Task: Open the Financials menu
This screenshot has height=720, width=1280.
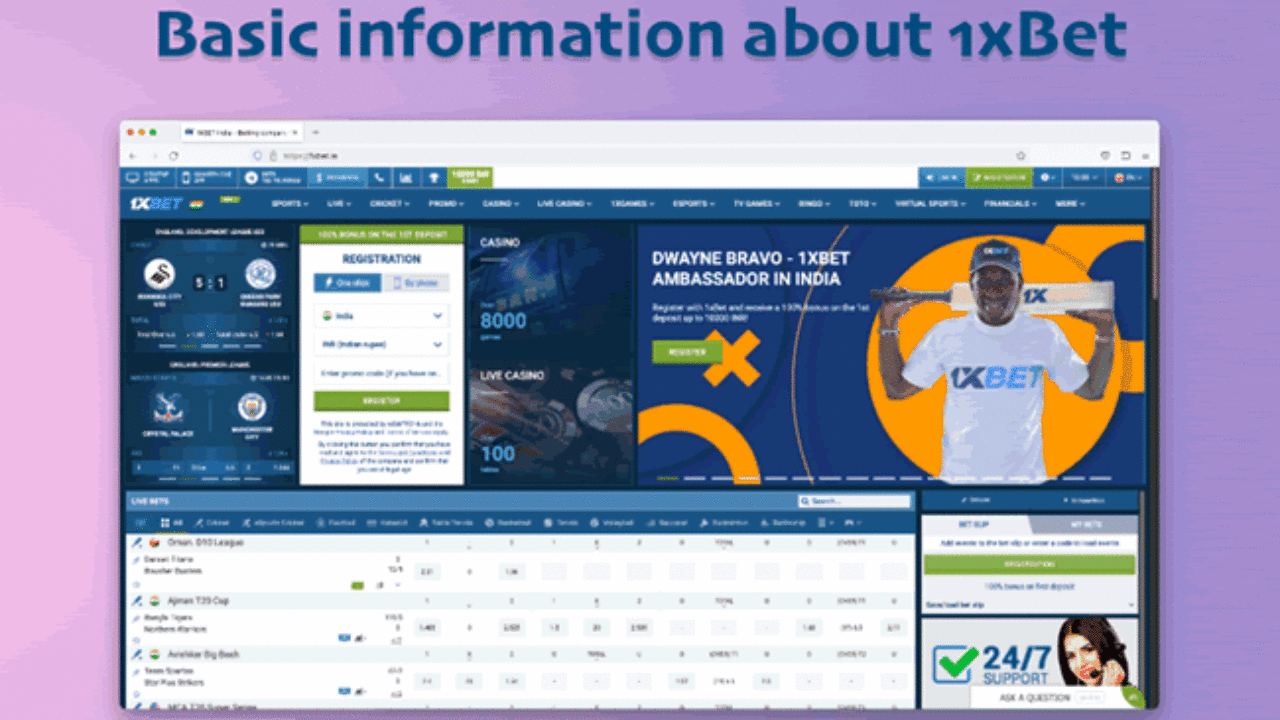Action: pos(1011,203)
